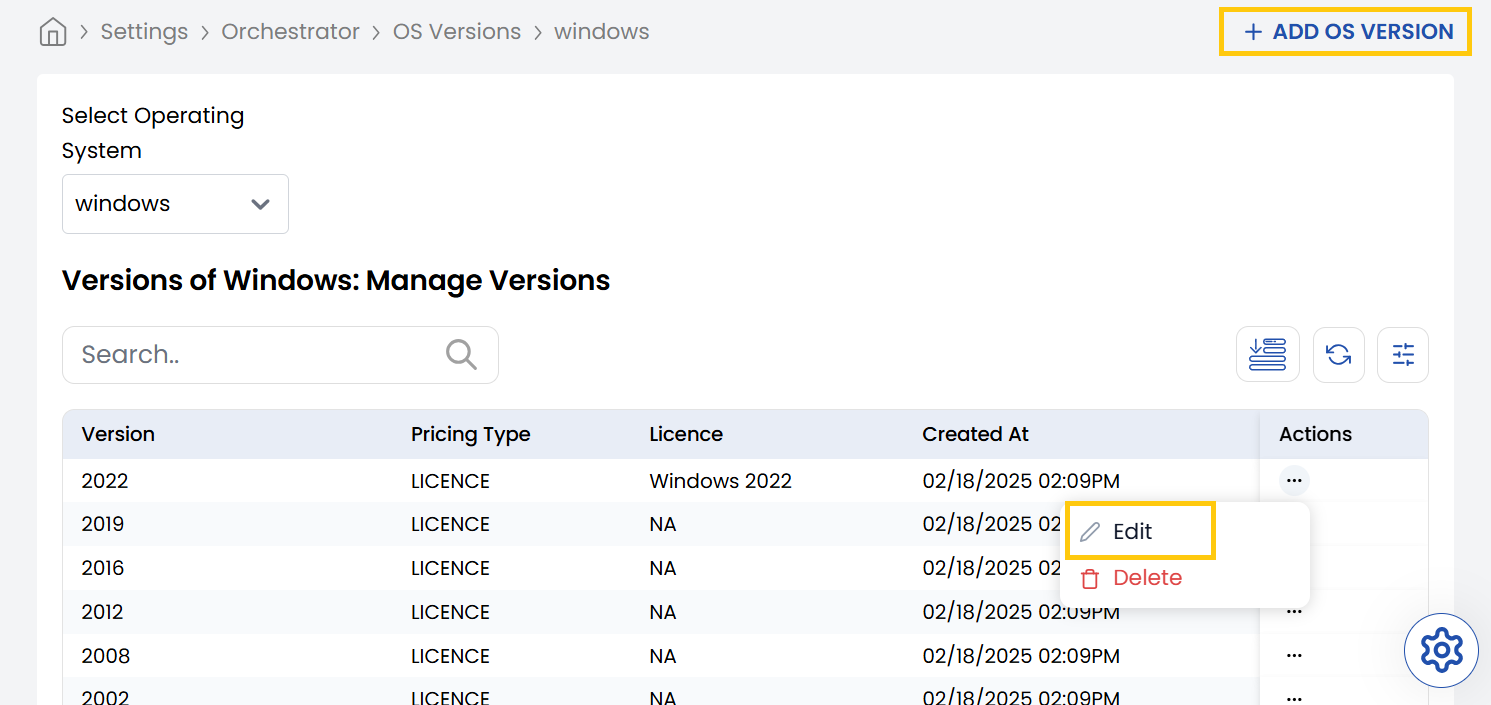Click the export list download icon
Screen dimensions: 1491x705
(1267, 355)
